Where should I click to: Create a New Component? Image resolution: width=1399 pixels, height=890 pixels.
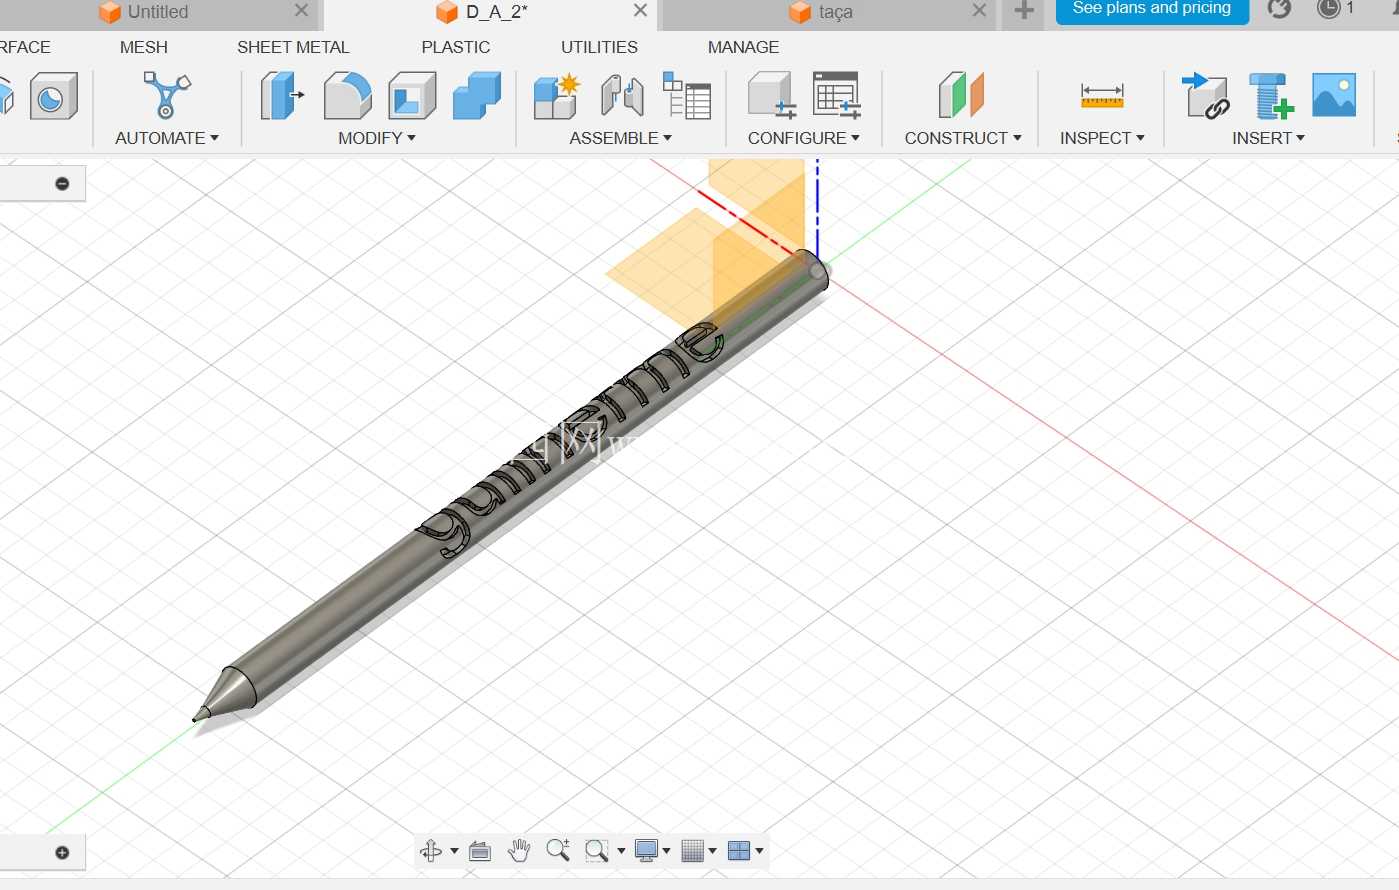[557, 96]
